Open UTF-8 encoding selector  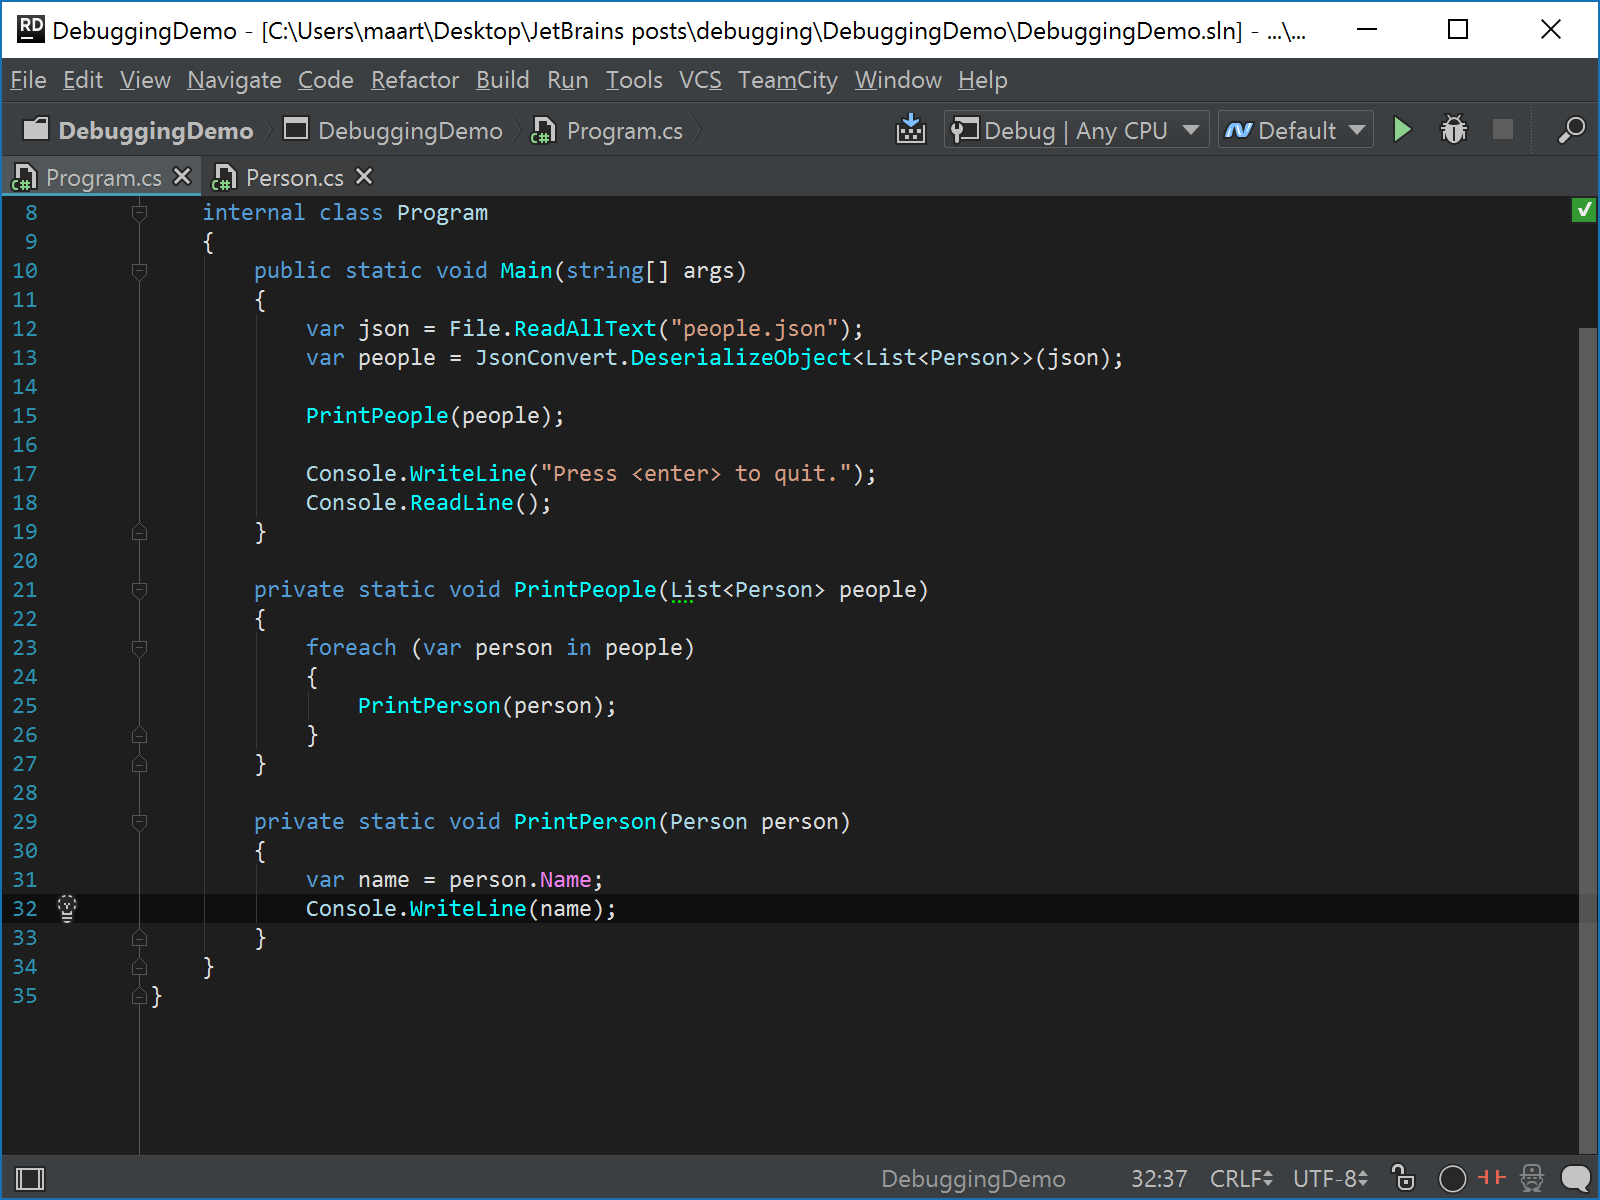1330,1179
